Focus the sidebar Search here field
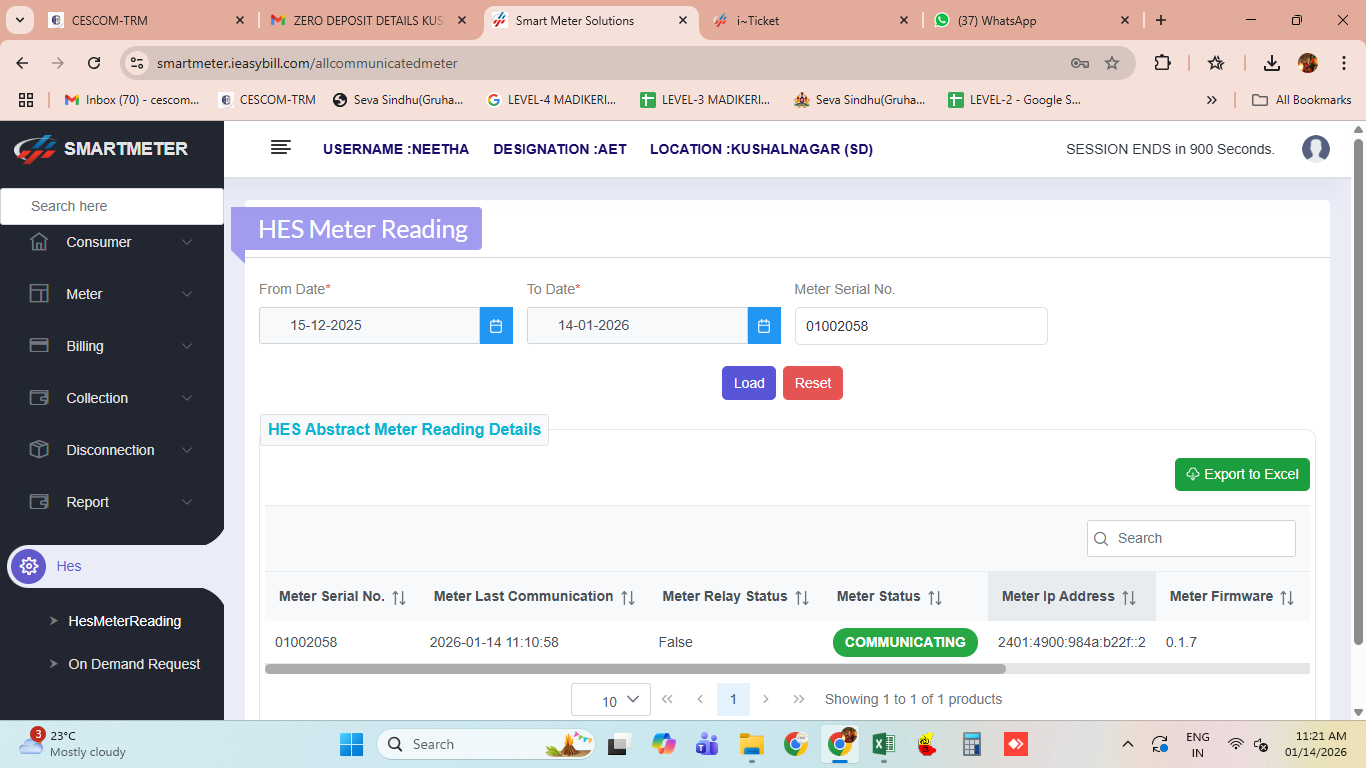 pos(112,206)
